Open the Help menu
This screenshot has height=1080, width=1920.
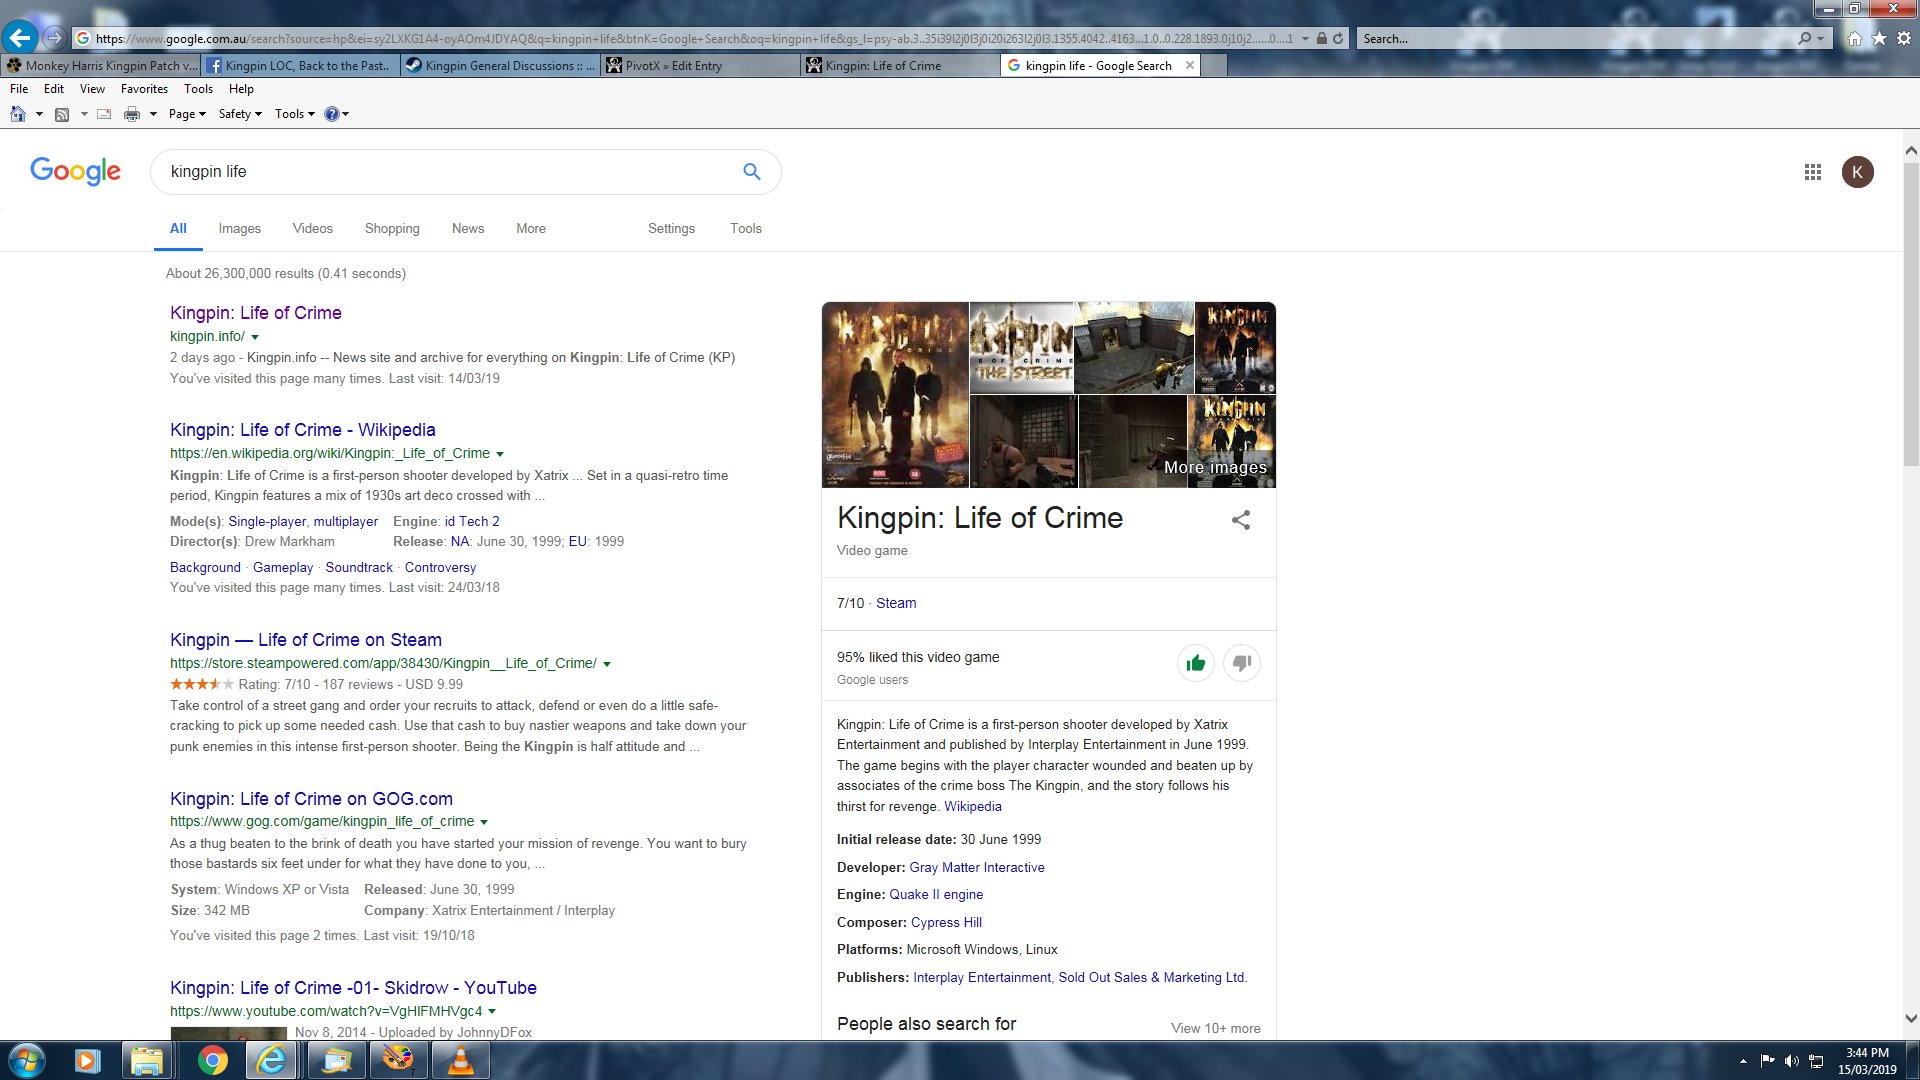241,89
